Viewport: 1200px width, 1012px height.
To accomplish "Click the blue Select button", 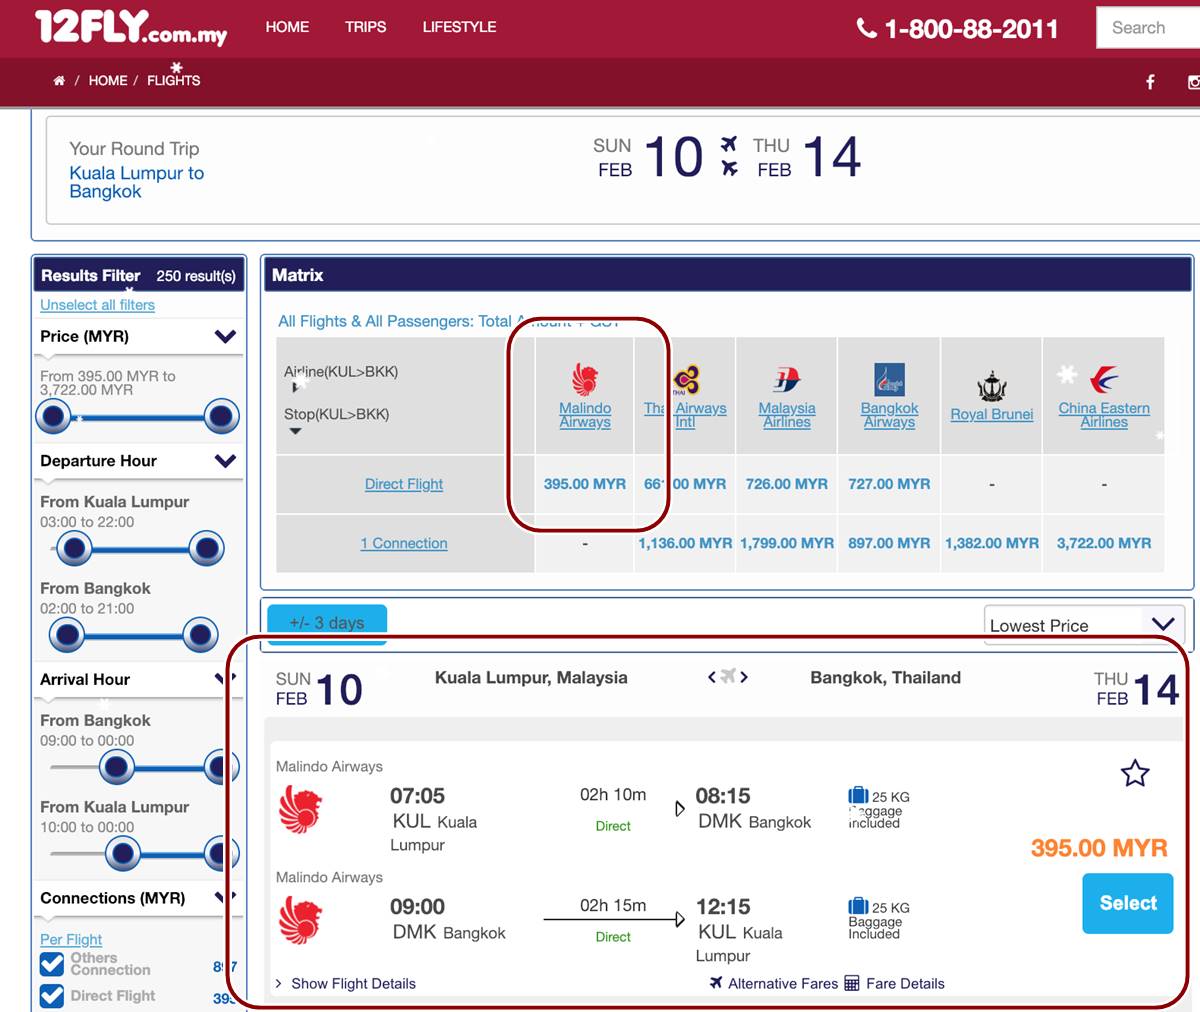I will point(1128,903).
